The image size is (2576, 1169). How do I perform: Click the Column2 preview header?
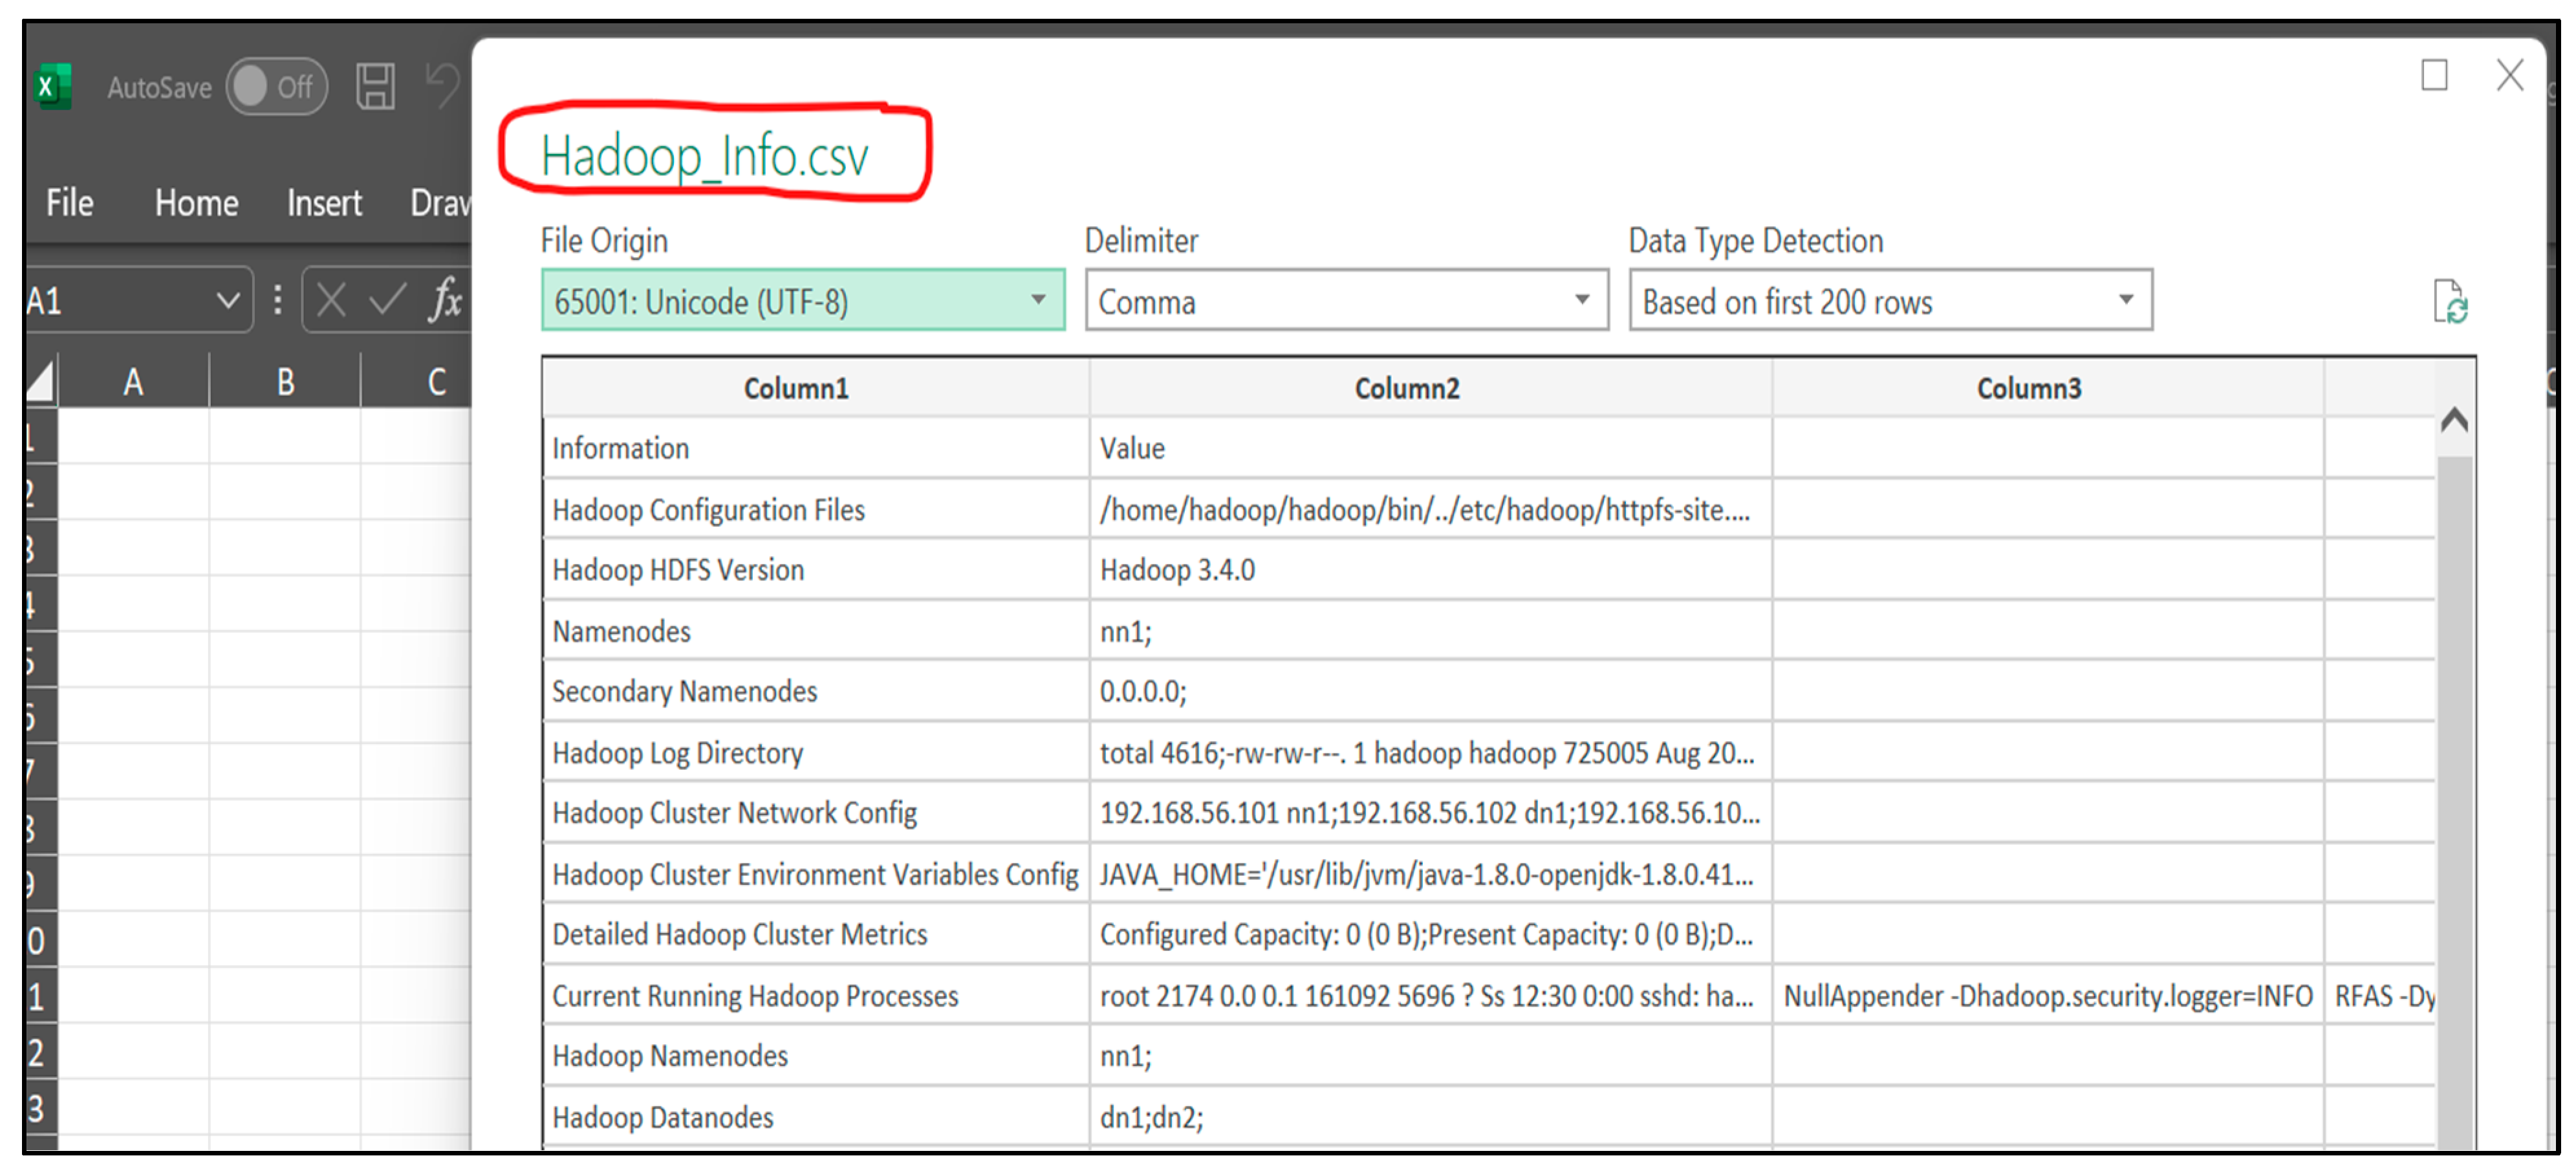1406,388
